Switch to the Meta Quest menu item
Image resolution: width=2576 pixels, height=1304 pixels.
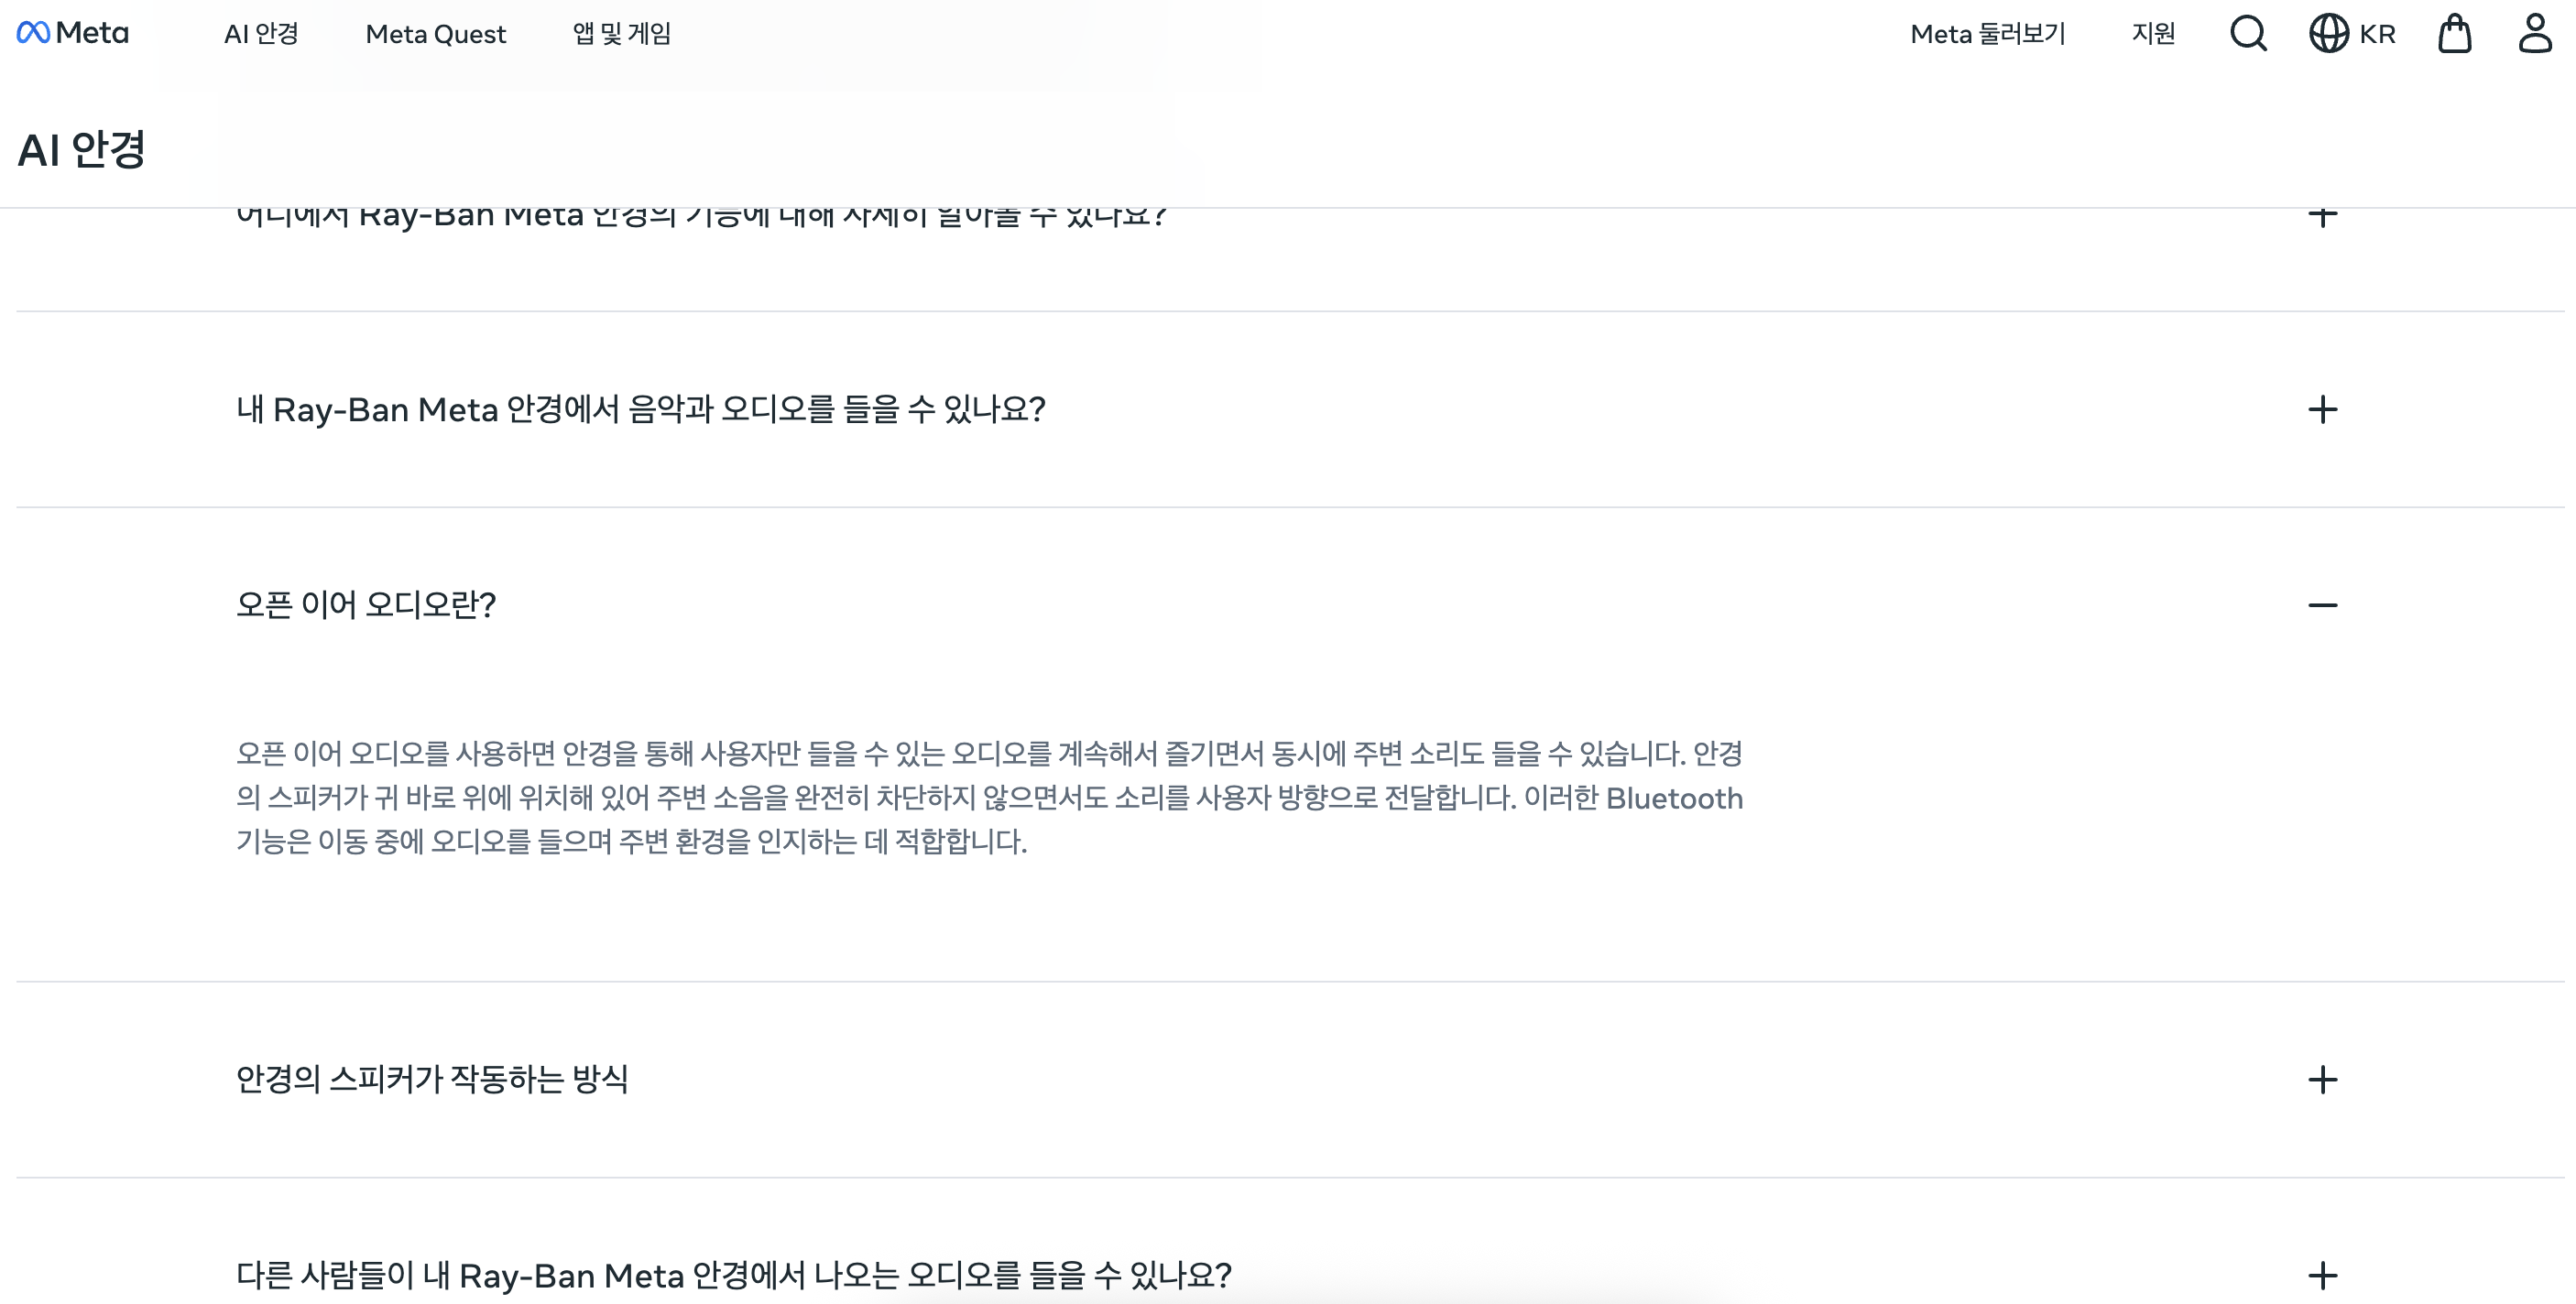point(436,33)
